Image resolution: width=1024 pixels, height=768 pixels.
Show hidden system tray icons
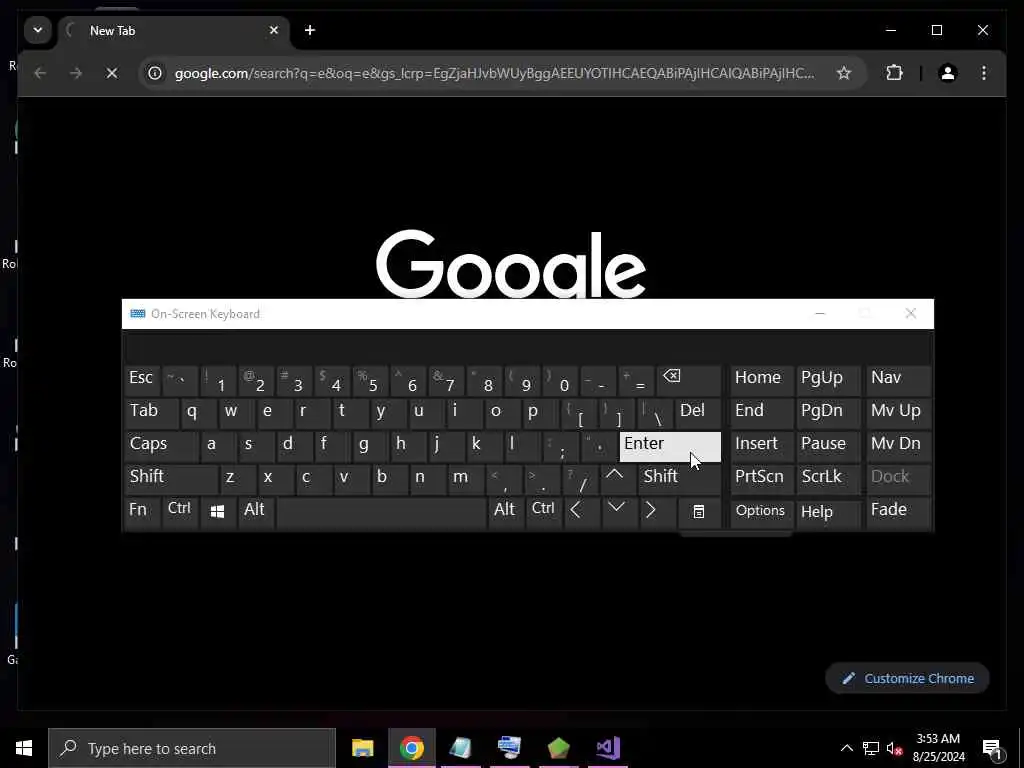(846, 748)
